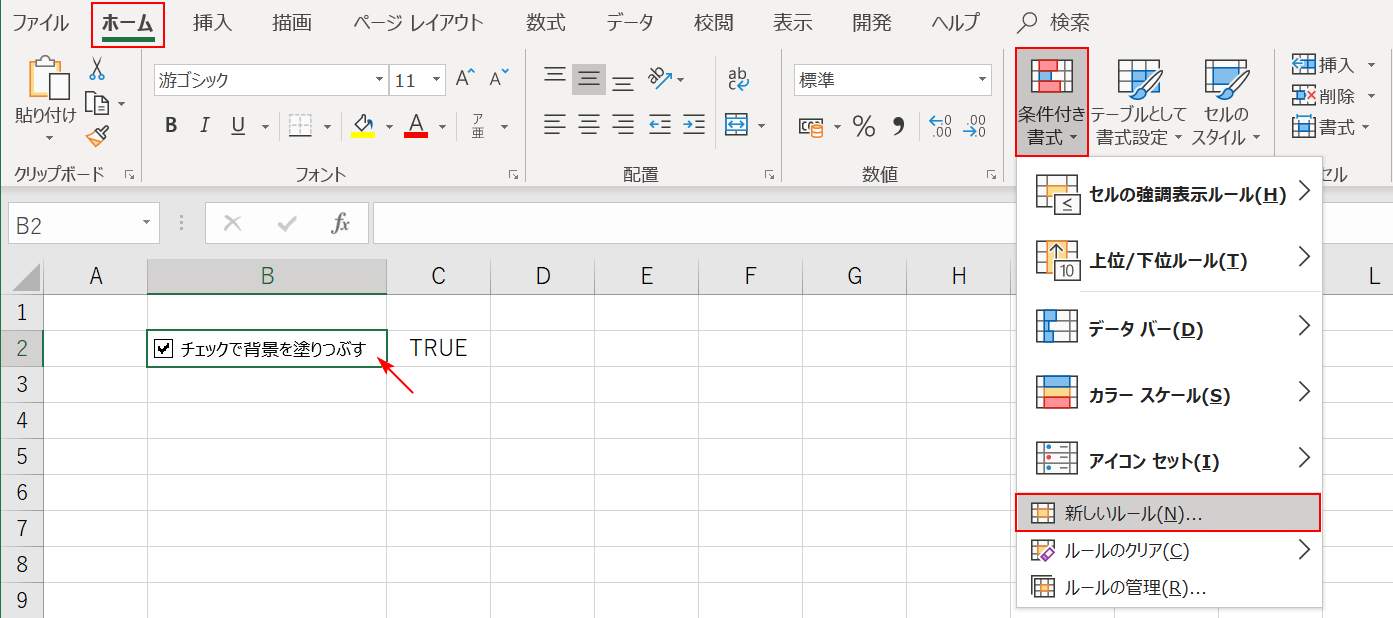Image resolution: width=1393 pixels, height=618 pixels.
Task: Click the increase decimal places icon
Action: 938,124
